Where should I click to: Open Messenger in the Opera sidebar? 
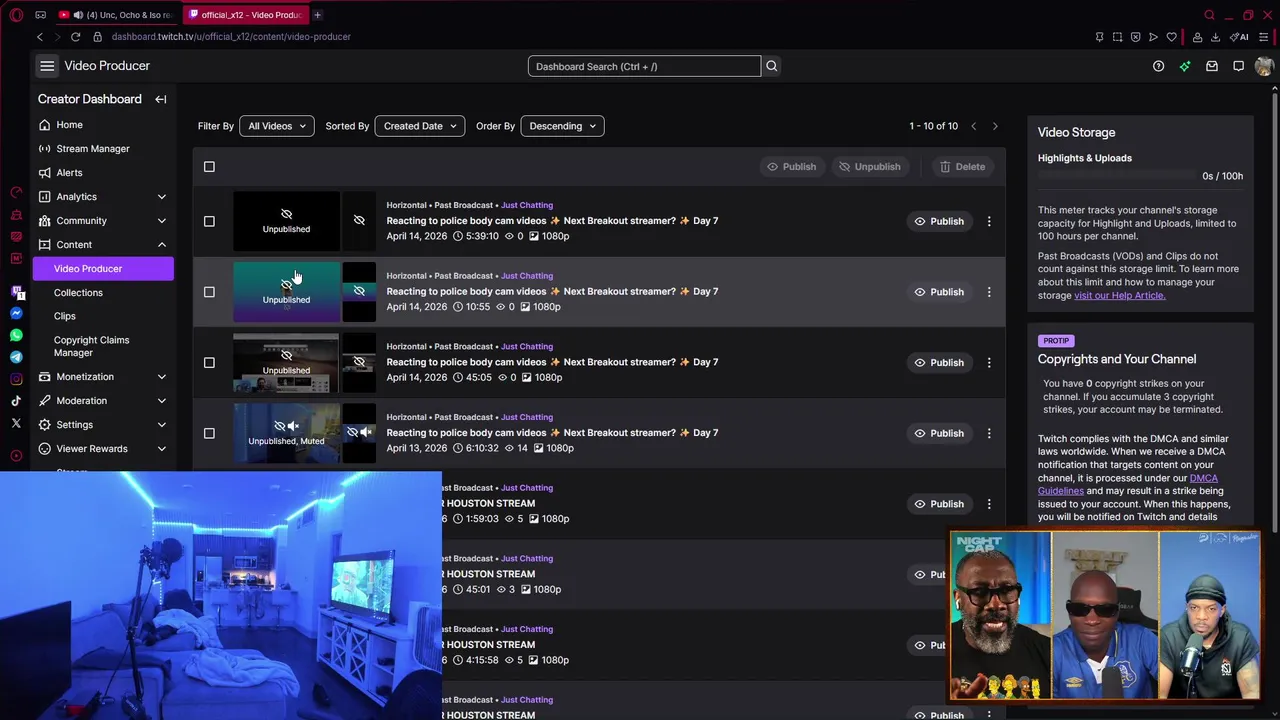[x=16, y=313]
